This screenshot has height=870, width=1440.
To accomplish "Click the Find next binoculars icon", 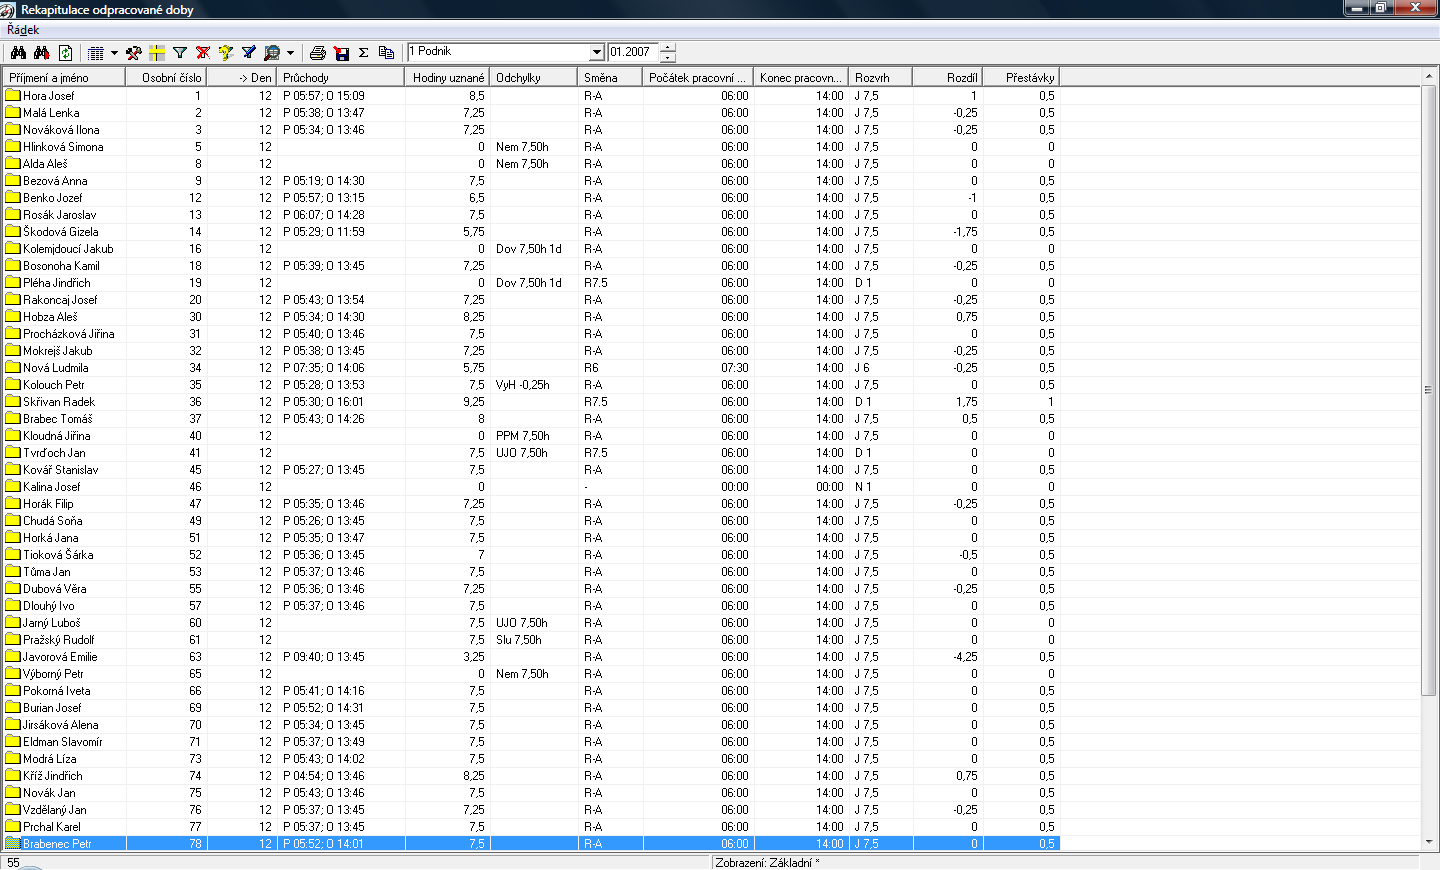I will 41,53.
